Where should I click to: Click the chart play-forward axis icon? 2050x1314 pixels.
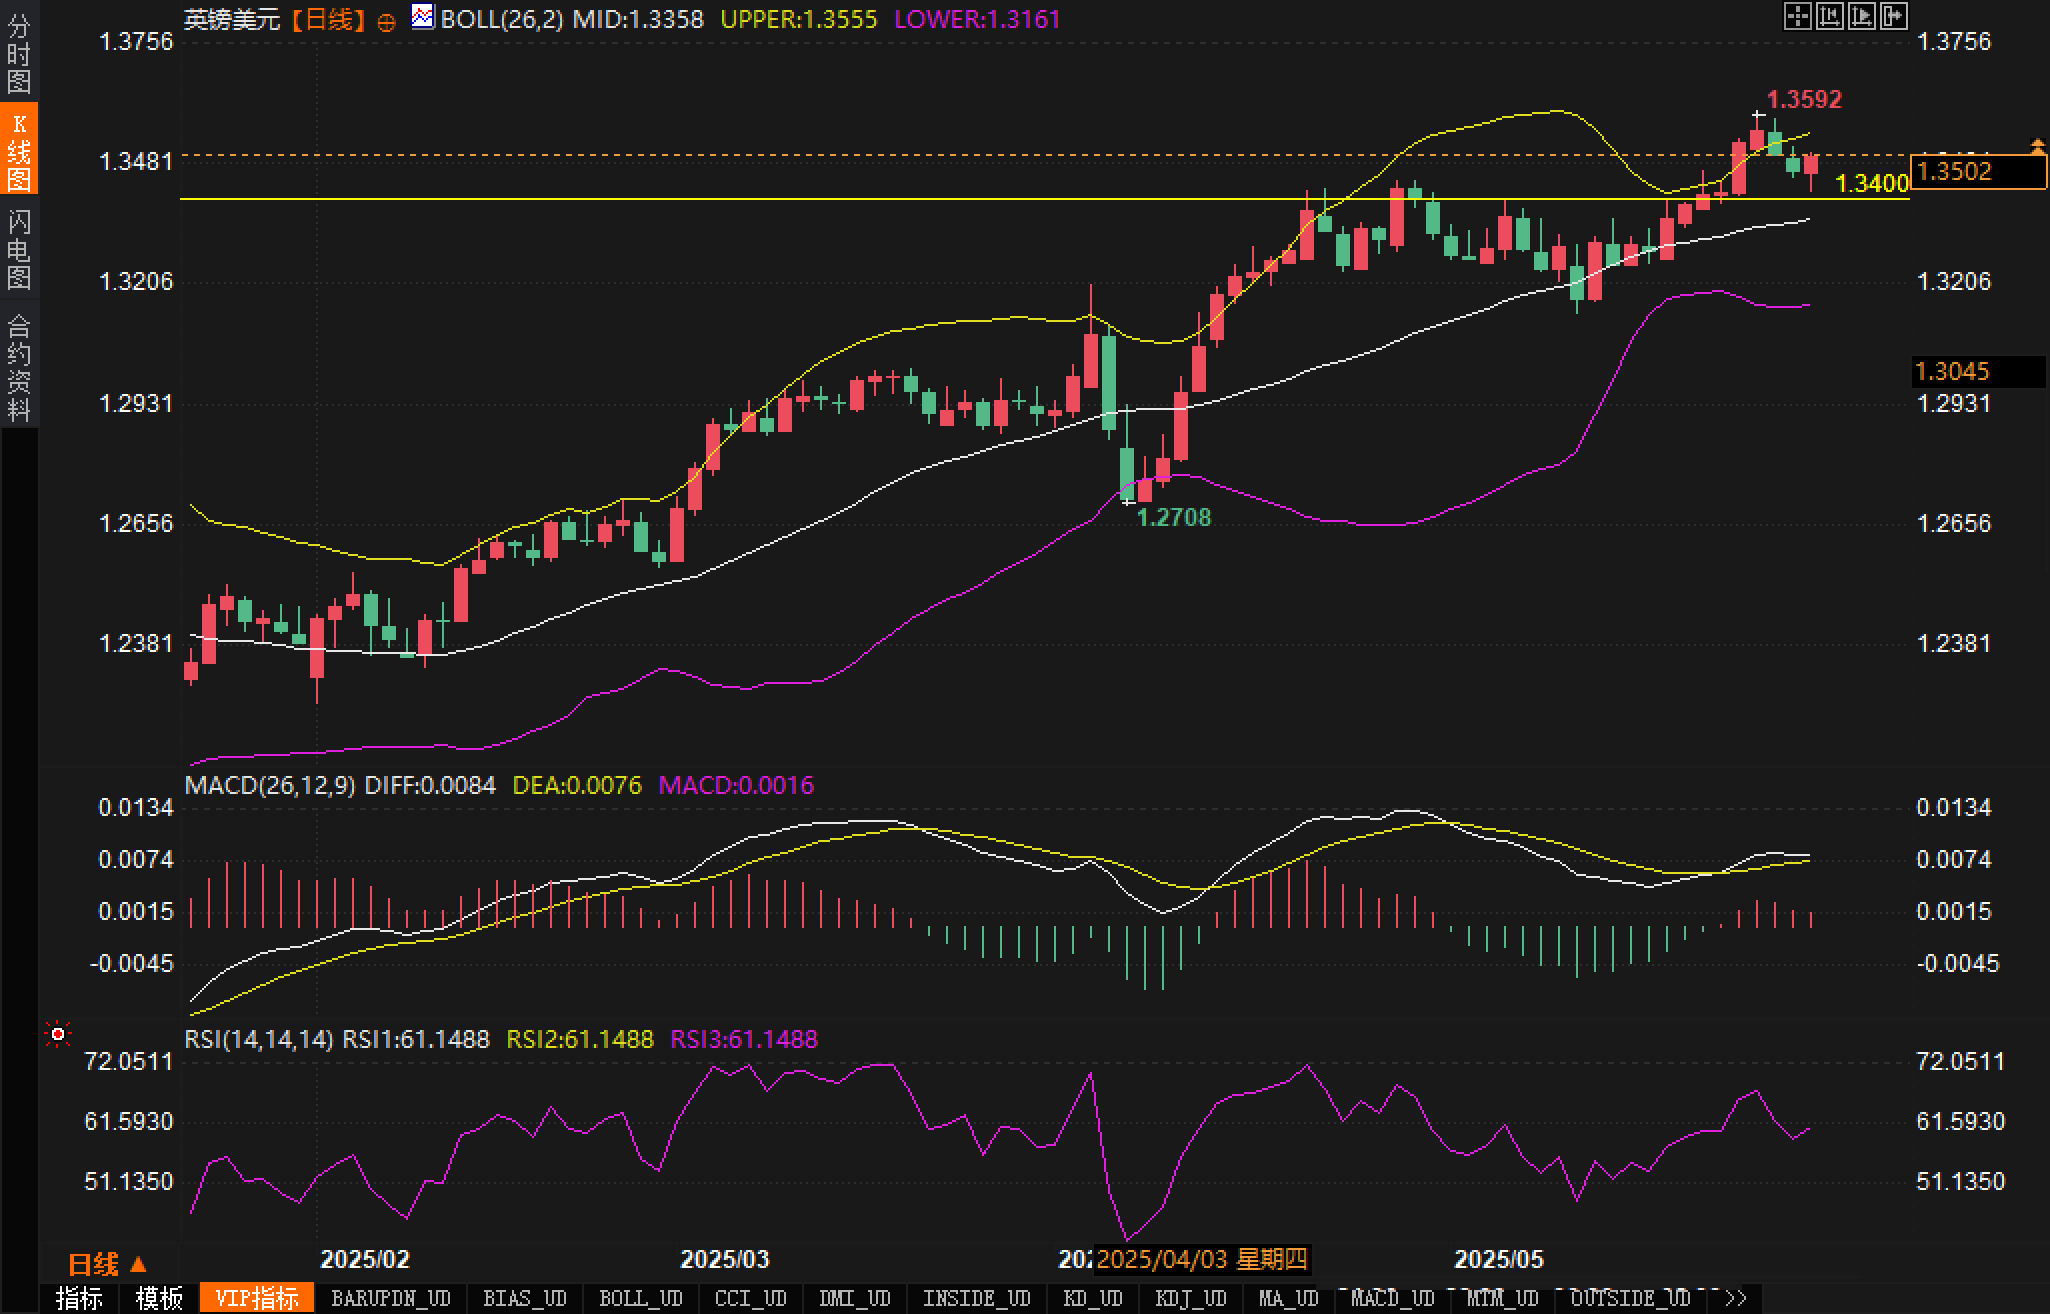click(1861, 16)
